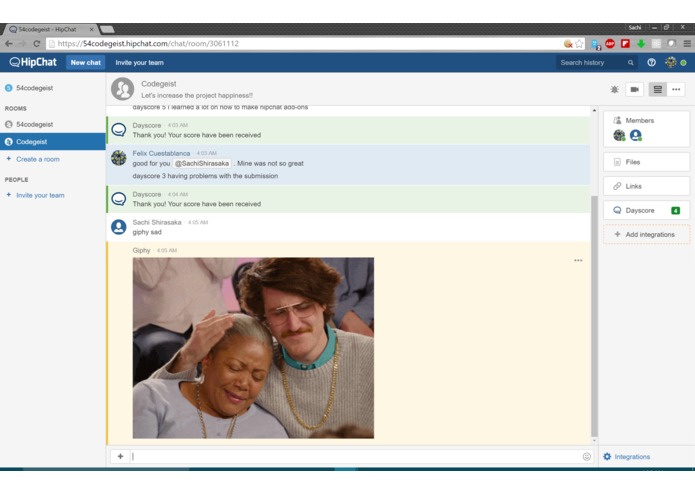Start a video call with camera icon
The height and width of the screenshot is (494, 695).
[x=635, y=89]
